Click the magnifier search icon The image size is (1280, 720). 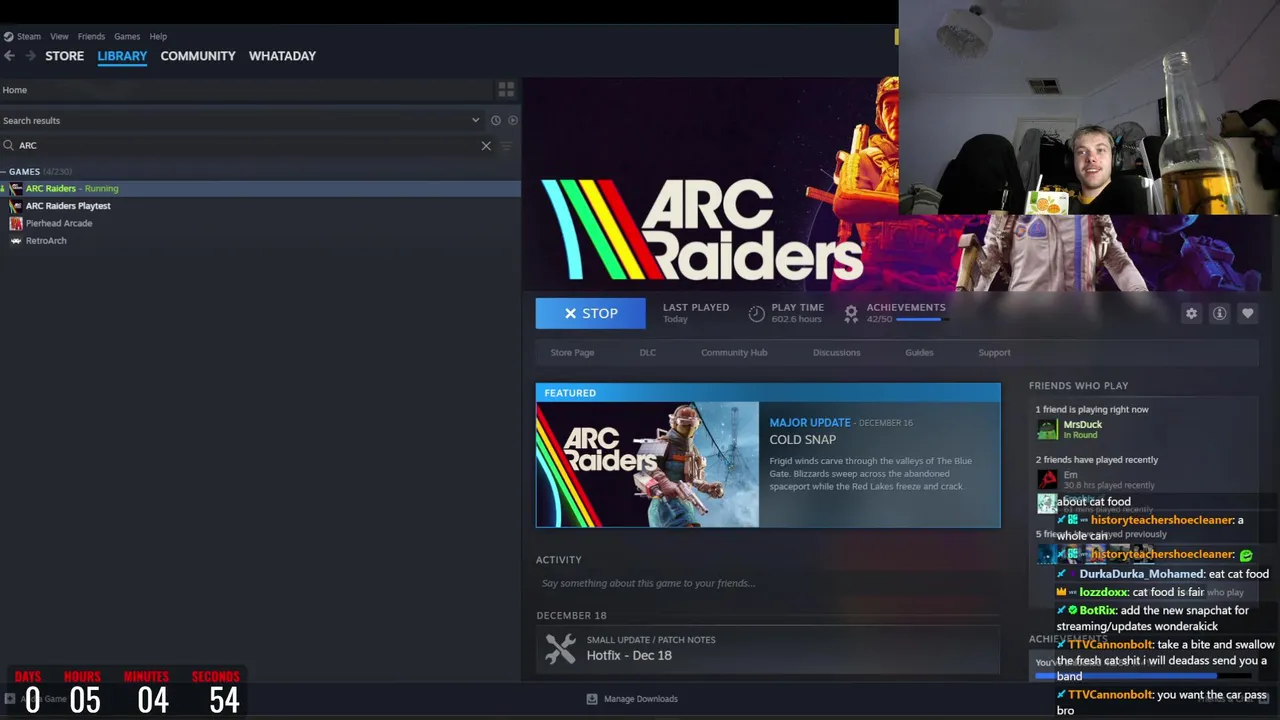[x=9, y=146]
